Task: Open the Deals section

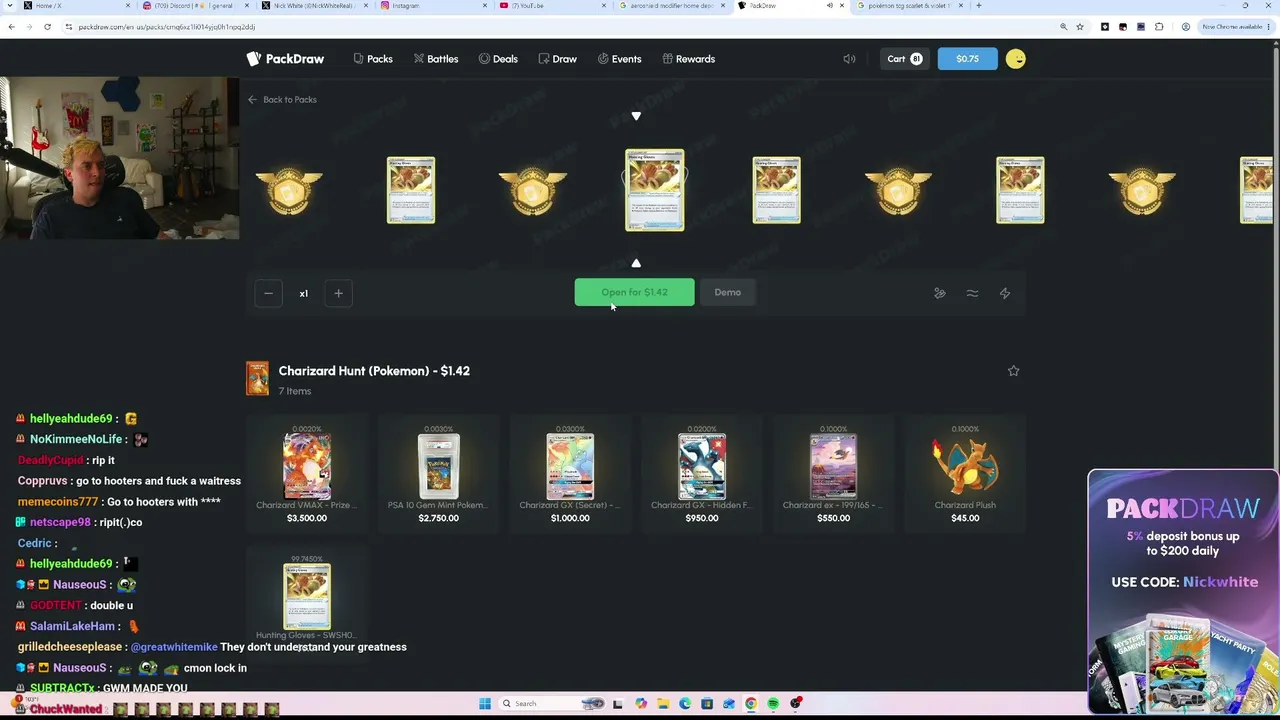Action: (498, 59)
